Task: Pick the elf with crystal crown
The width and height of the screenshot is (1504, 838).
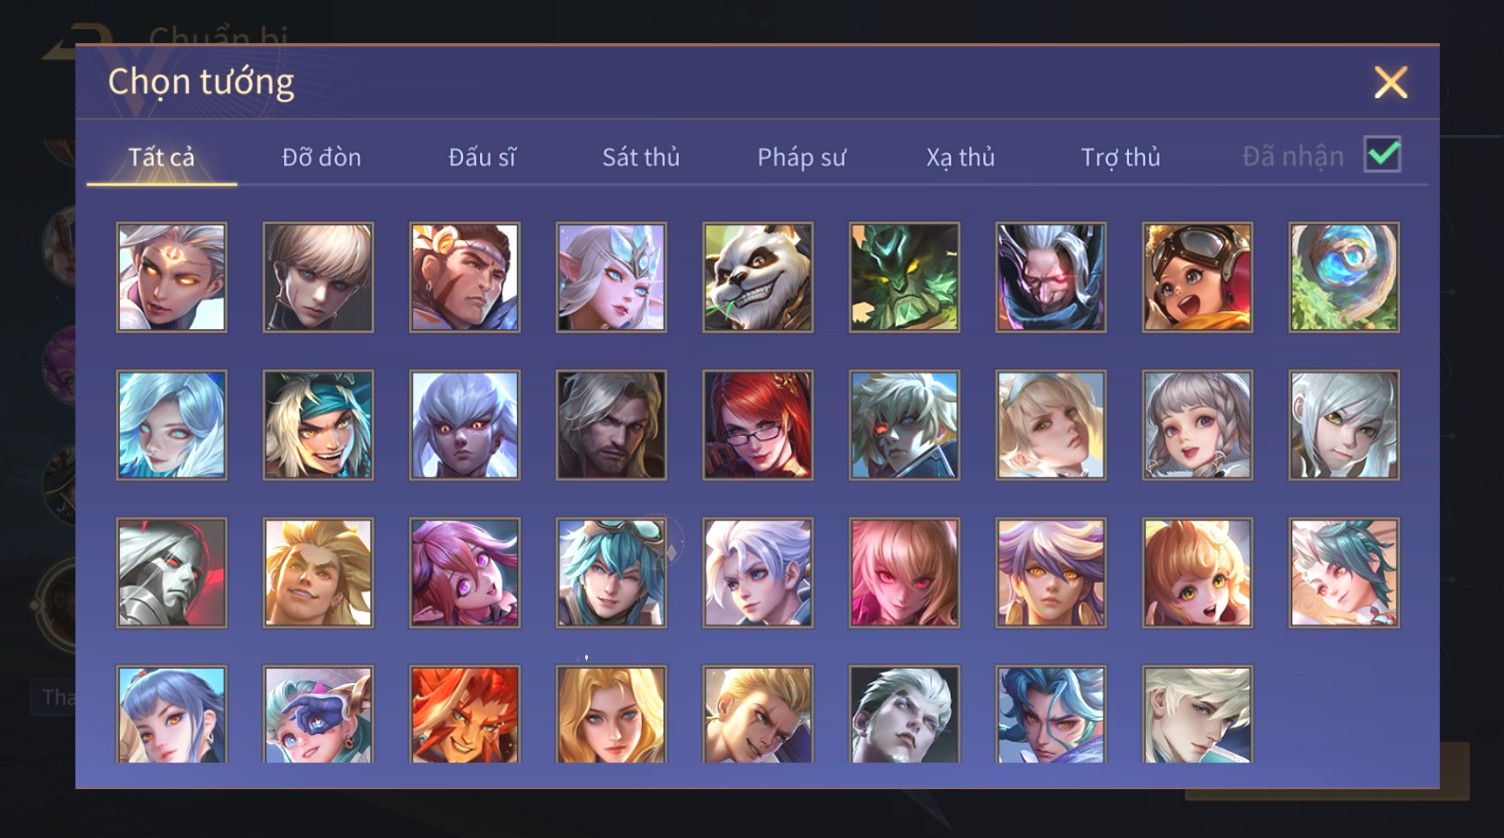Action: [611, 277]
